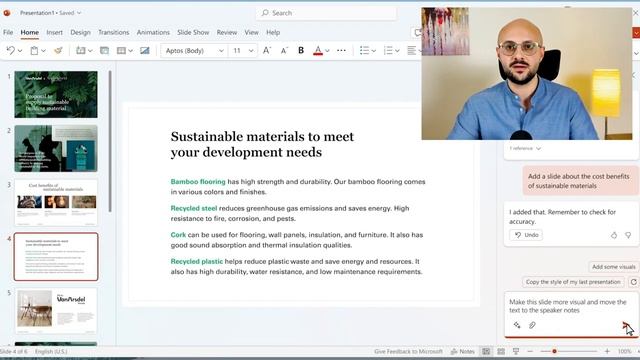Click the 100% zoom level
640x360 pixels.
click(x=624, y=351)
